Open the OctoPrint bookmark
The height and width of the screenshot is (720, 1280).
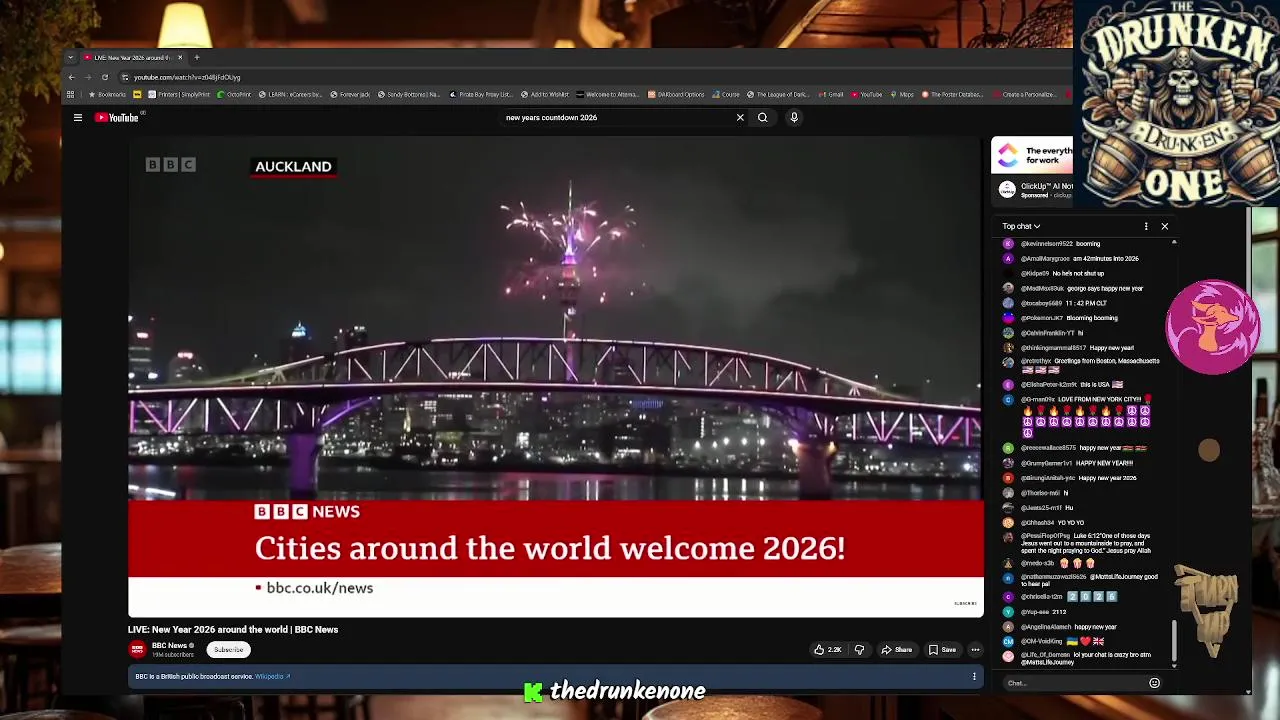[234, 95]
